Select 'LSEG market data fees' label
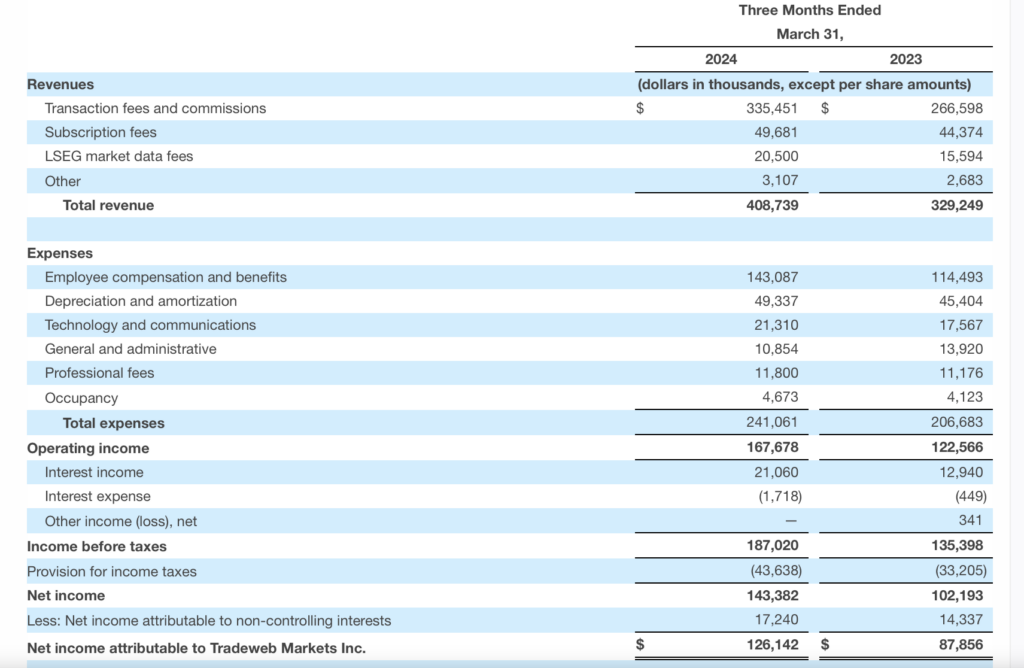Screen dimensions: 1024x668 (119, 157)
